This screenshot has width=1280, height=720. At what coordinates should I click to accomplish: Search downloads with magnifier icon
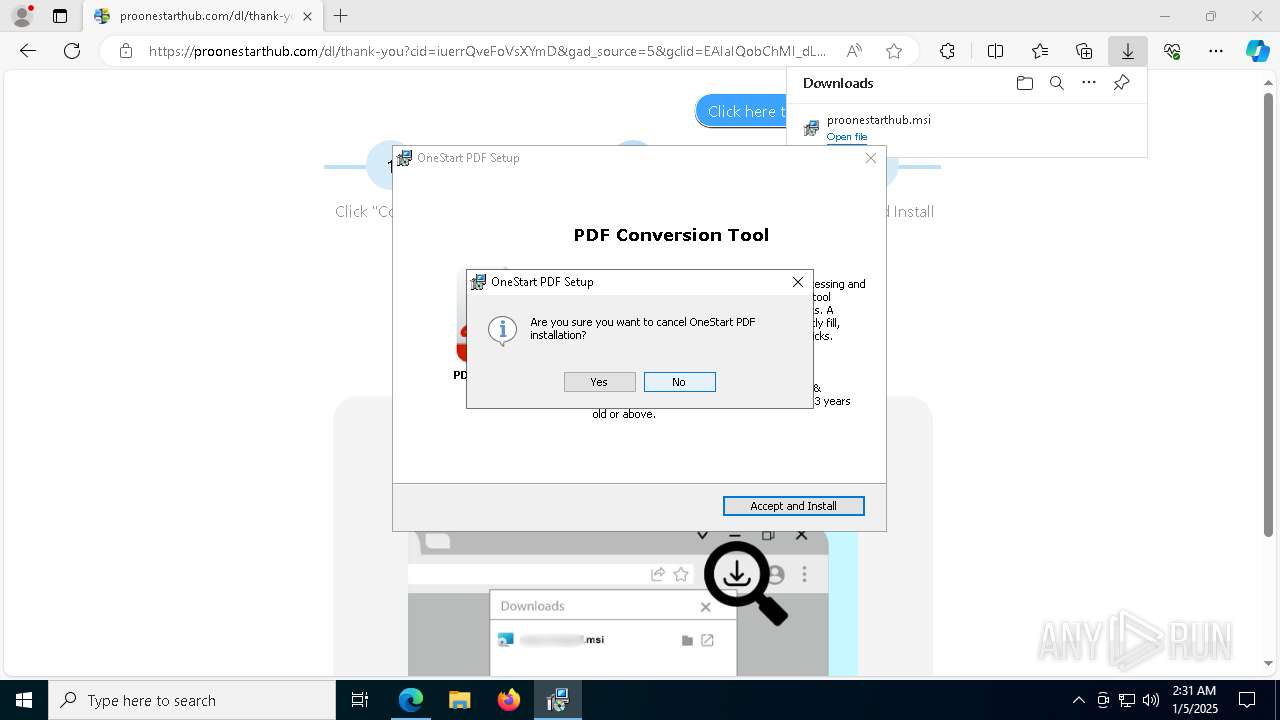coord(1056,83)
